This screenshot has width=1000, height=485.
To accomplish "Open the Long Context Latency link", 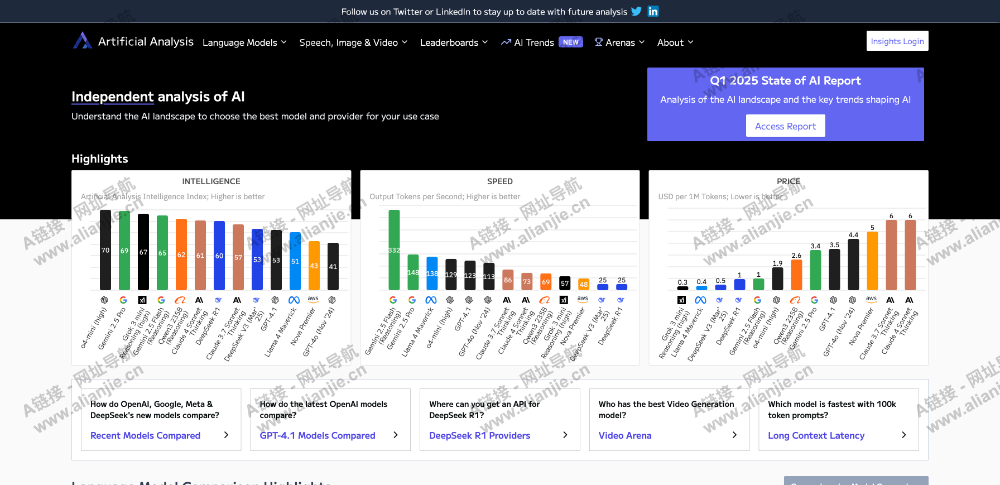I will (816, 436).
